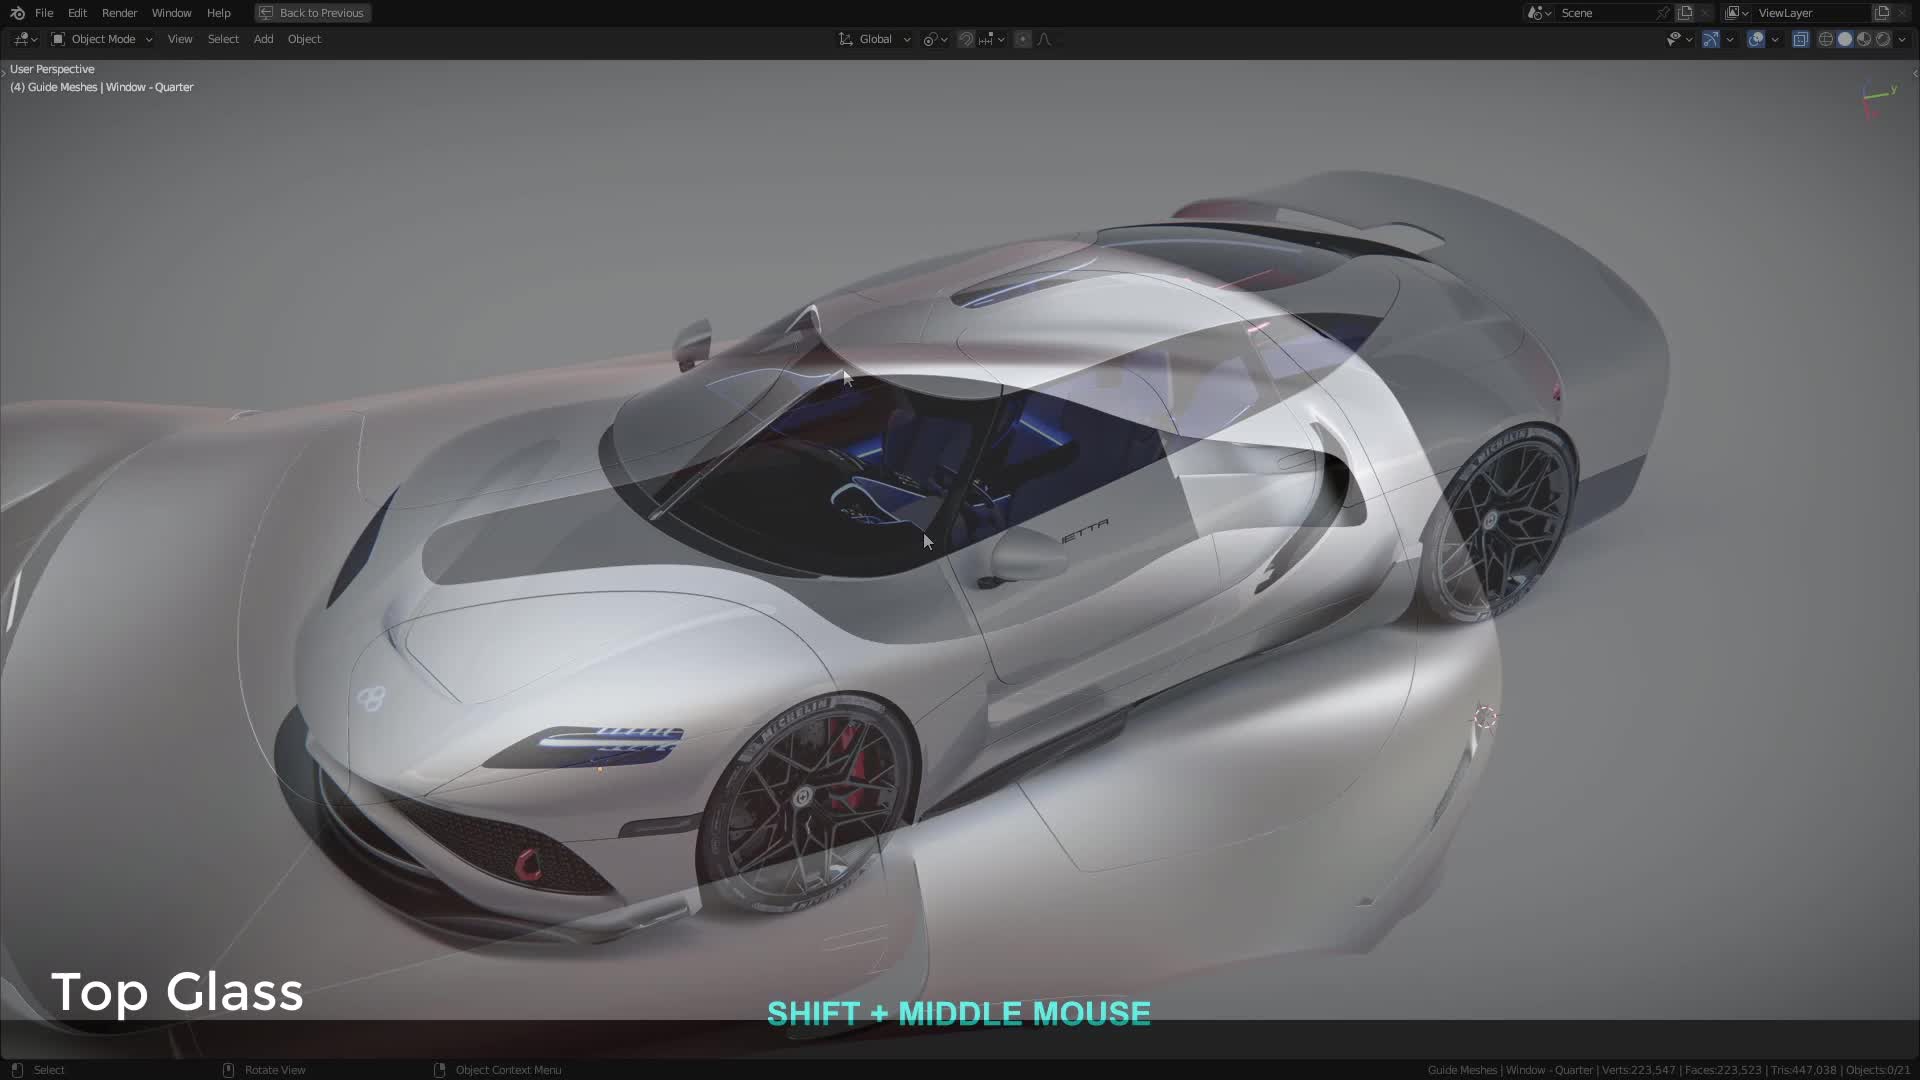Click the ViewLayer name field
This screenshot has width=1920, height=1080.
pyautogui.click(x=1812, y=13)
